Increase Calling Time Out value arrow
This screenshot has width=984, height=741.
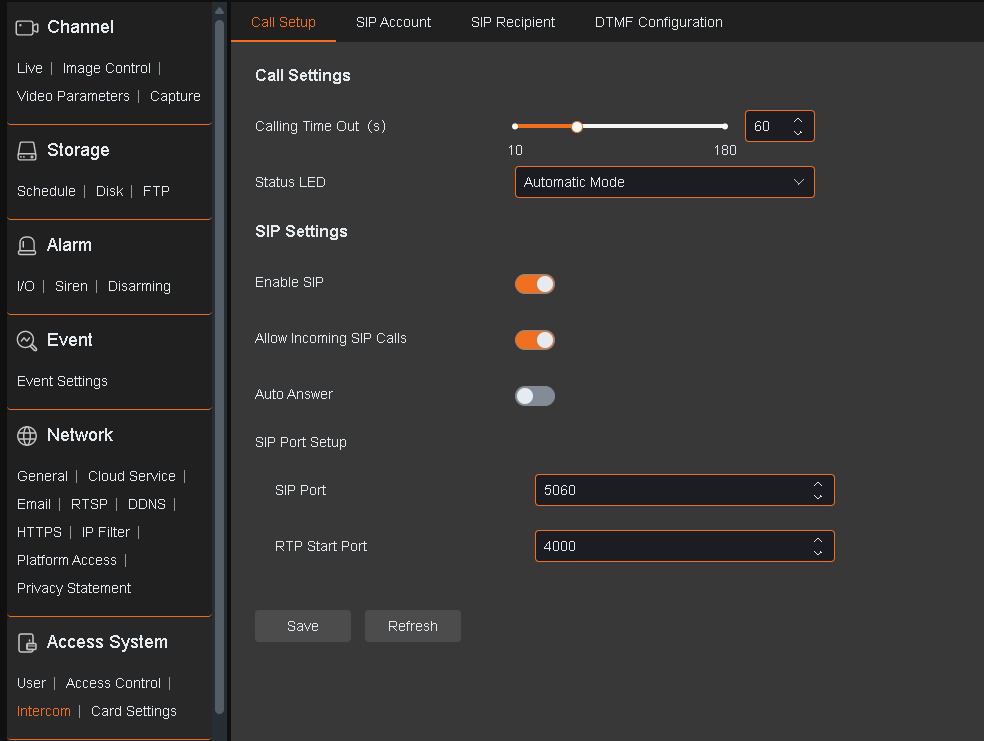[798, 120]
